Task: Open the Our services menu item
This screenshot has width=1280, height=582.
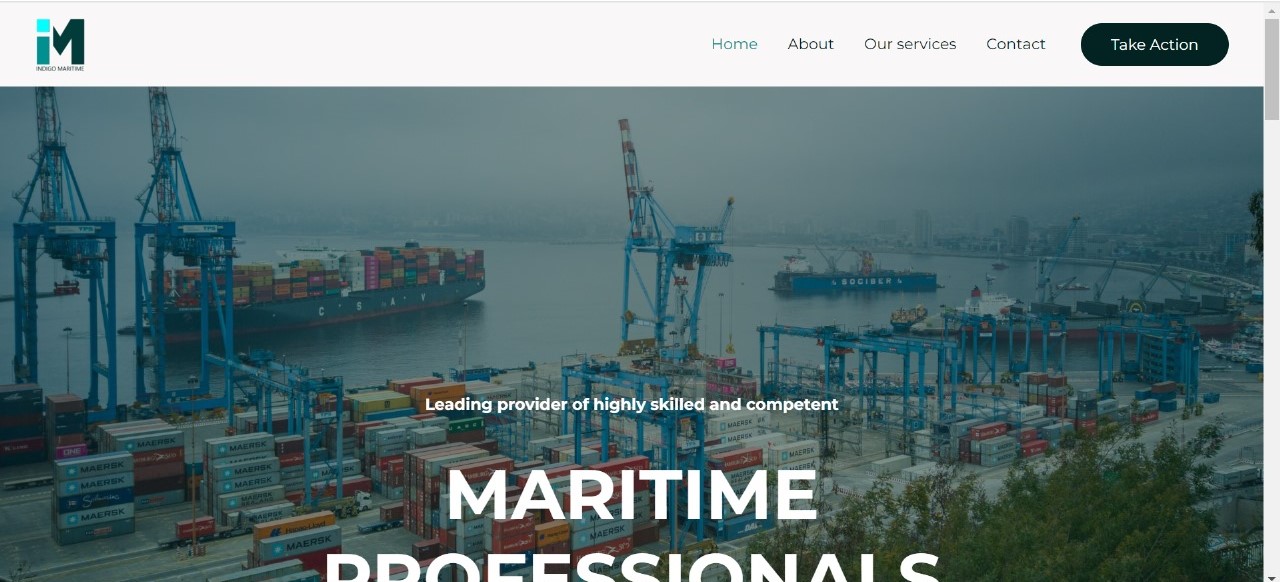Action: coord(910,44)
